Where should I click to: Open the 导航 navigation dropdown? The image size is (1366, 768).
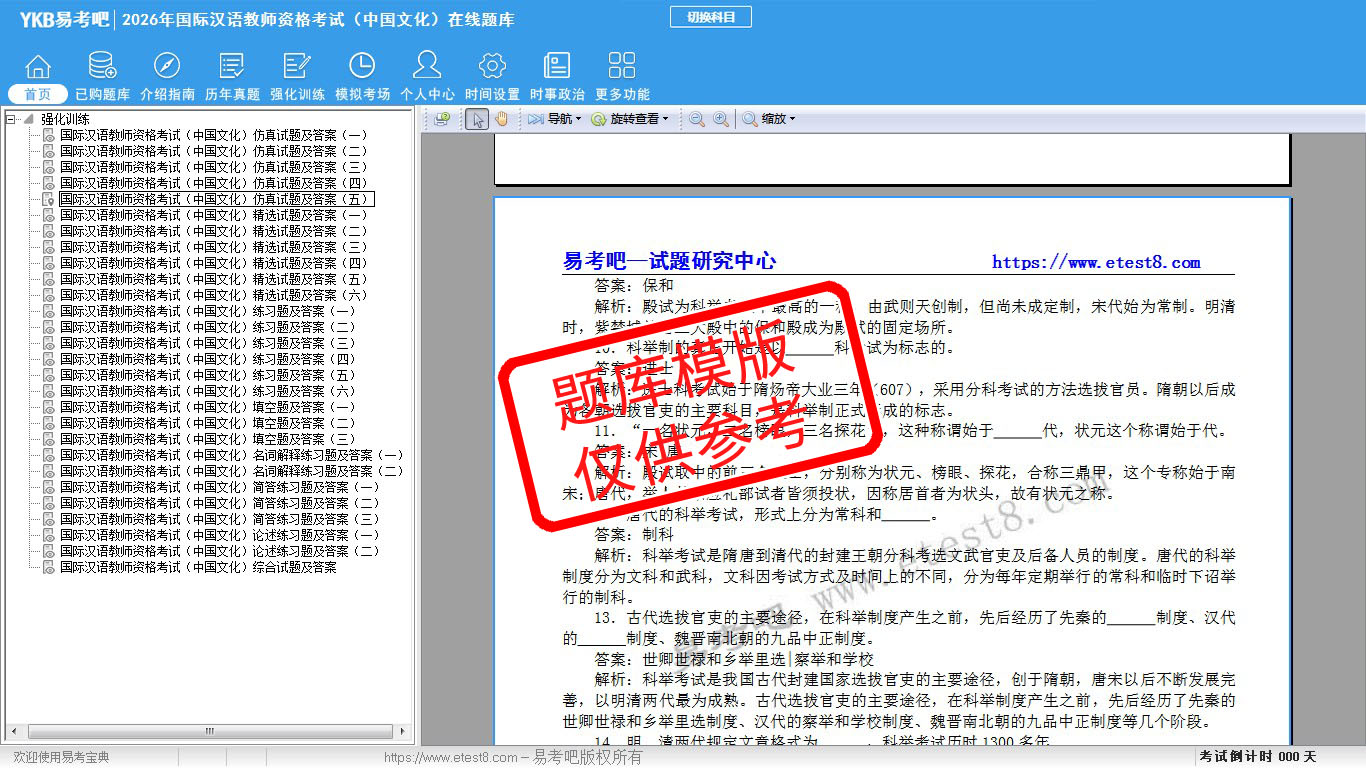coord(555,119)
